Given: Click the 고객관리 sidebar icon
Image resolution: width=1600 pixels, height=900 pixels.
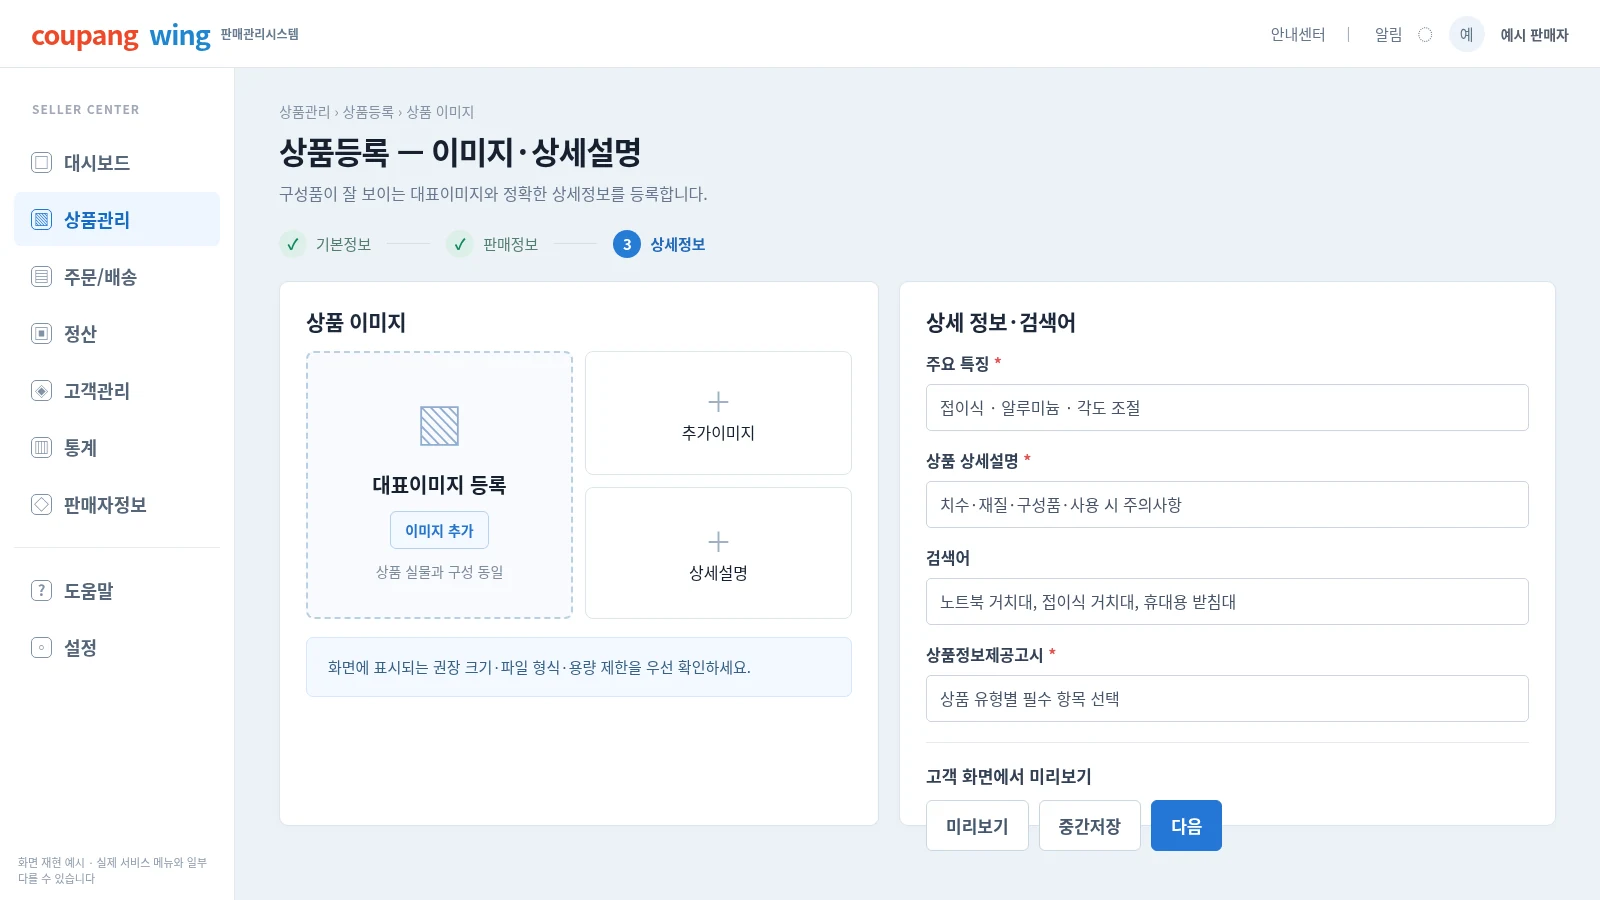Looking at the screenshot, I should click(41, 390).
